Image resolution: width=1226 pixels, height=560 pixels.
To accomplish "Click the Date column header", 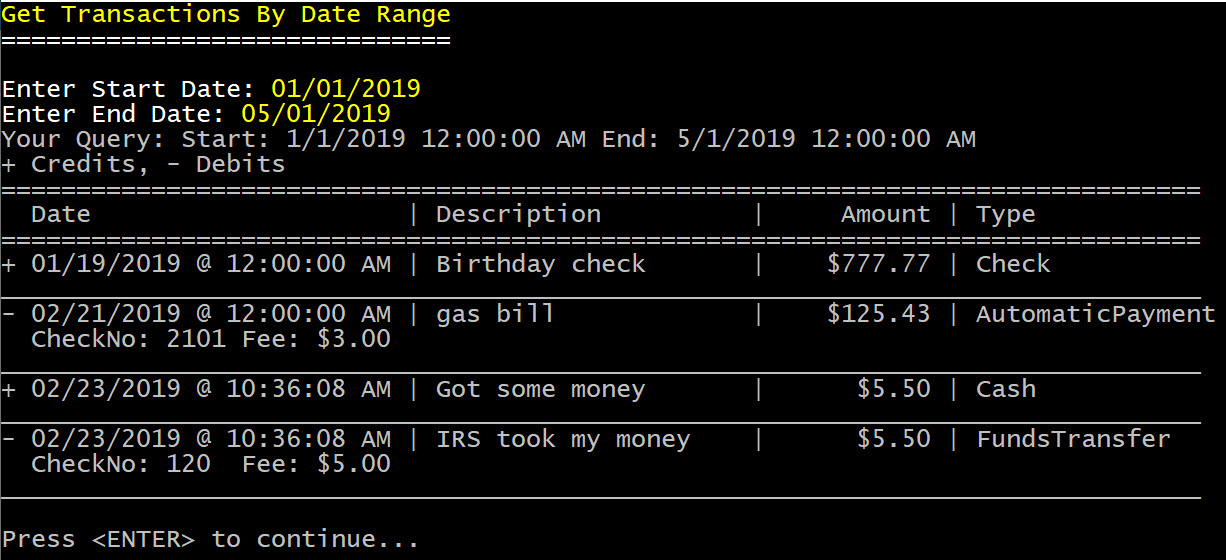I will point(61,214).
